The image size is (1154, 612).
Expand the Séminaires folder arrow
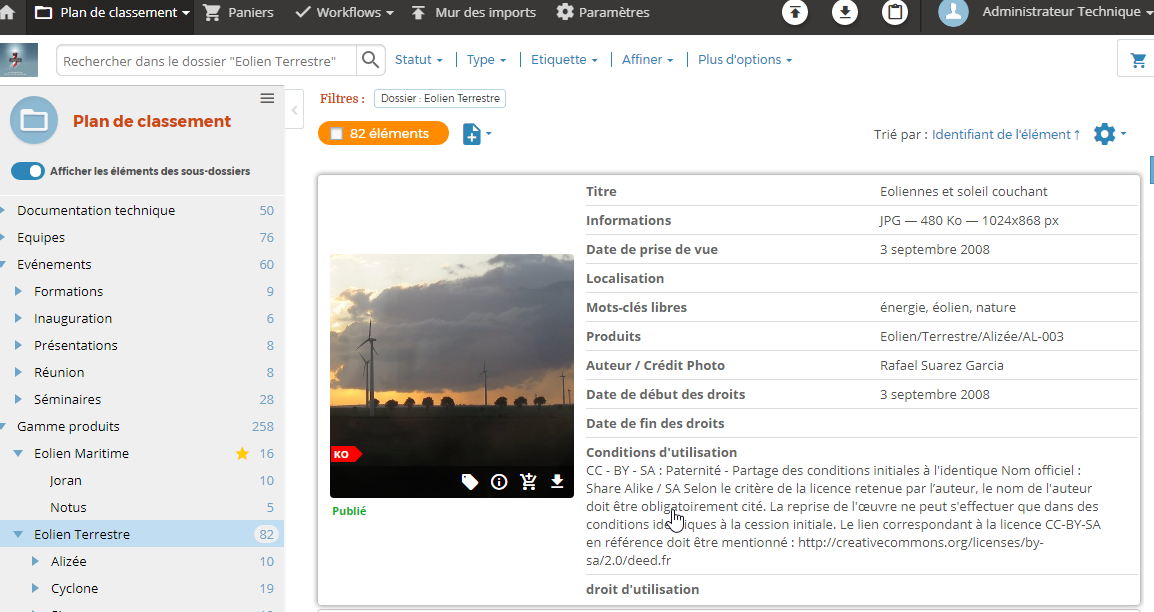point(18,399)
